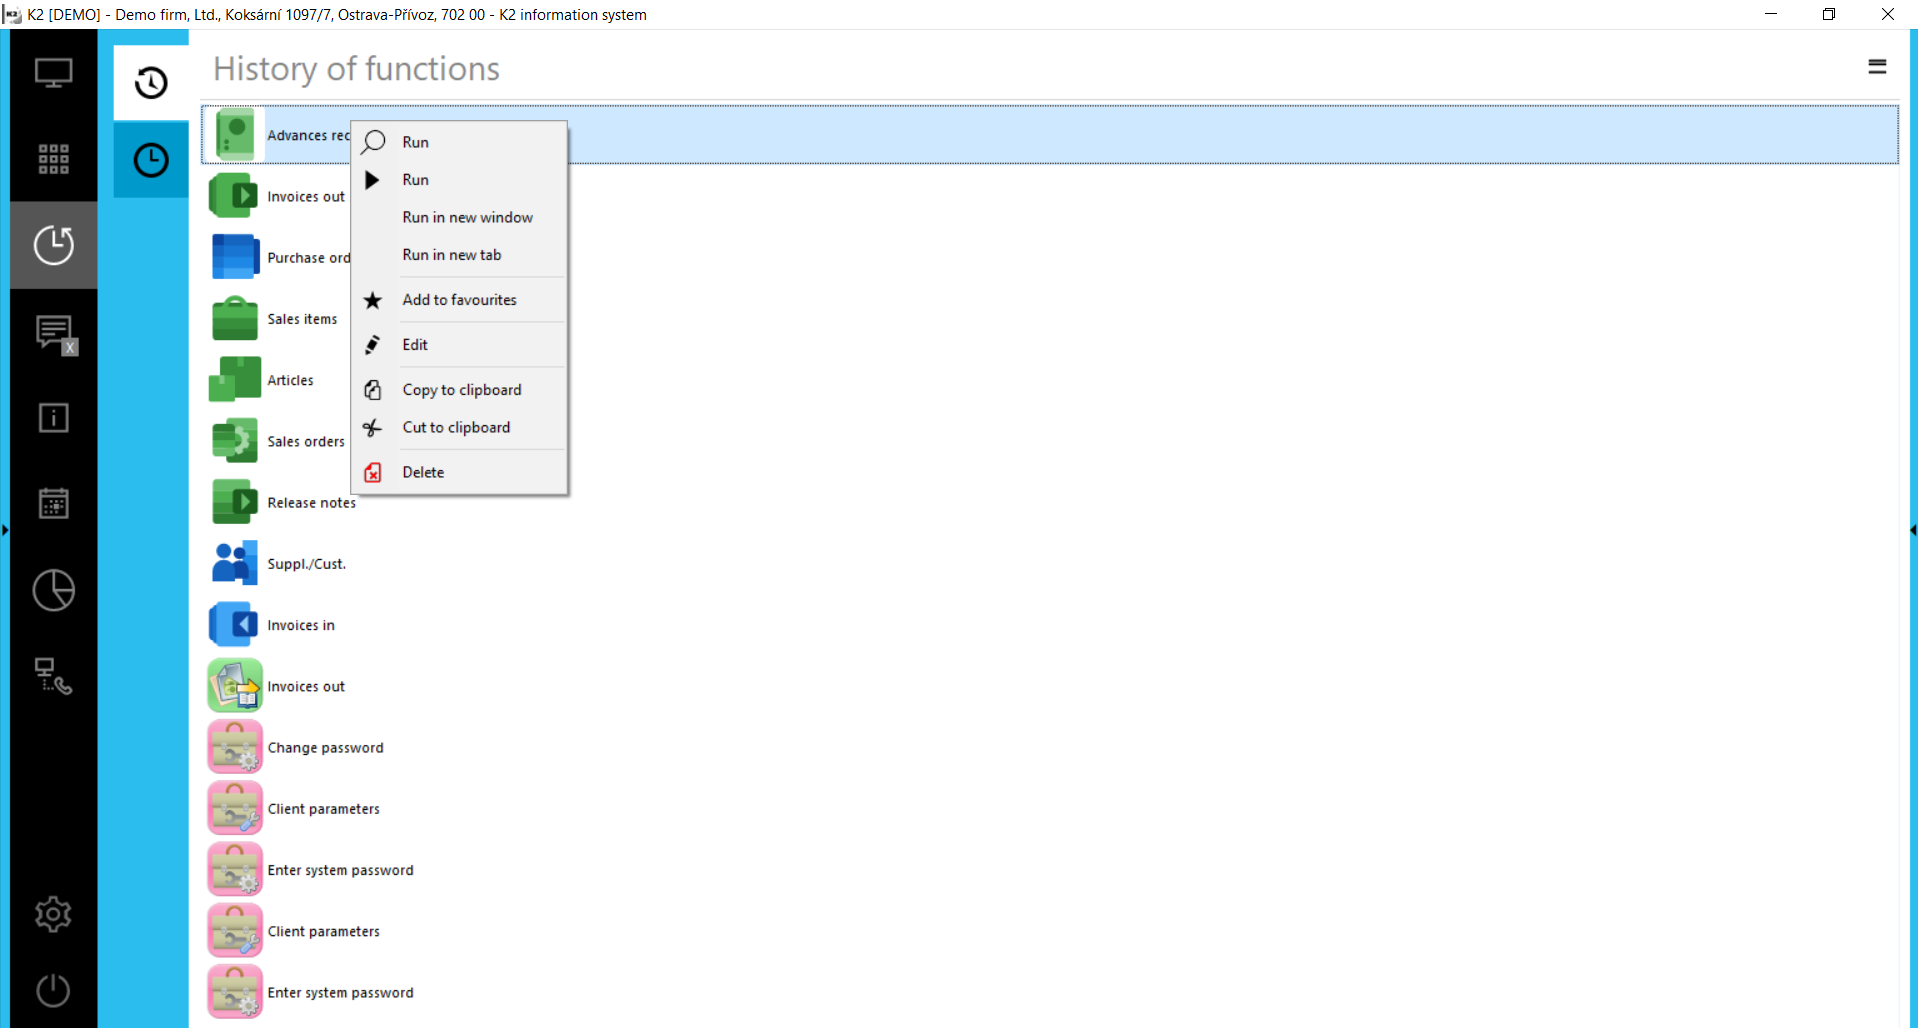Select the Advances function icon
Viewport: 1918px width, 1028px height.
click(x=235, y=135)
